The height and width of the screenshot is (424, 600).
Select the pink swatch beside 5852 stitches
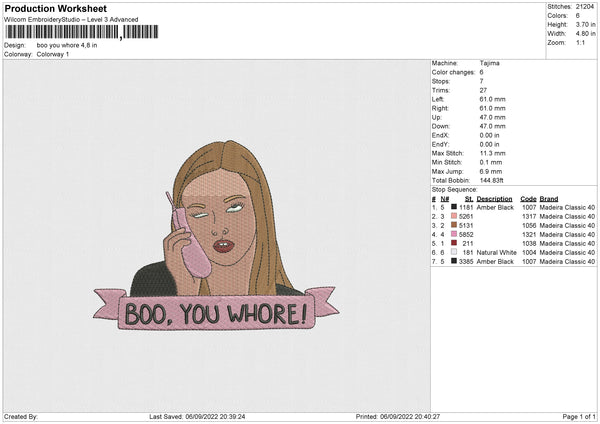pyautogui.click(x=454, y=234)
